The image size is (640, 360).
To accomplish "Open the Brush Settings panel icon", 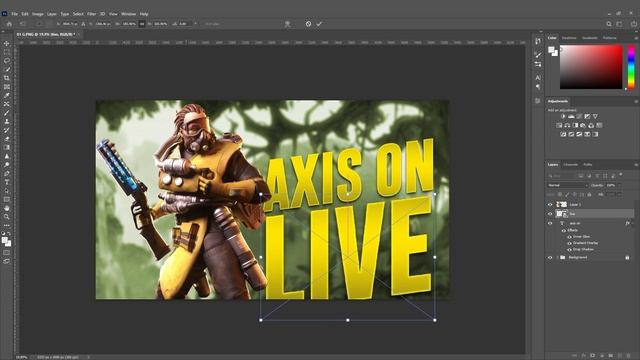I will coord(538,54).
